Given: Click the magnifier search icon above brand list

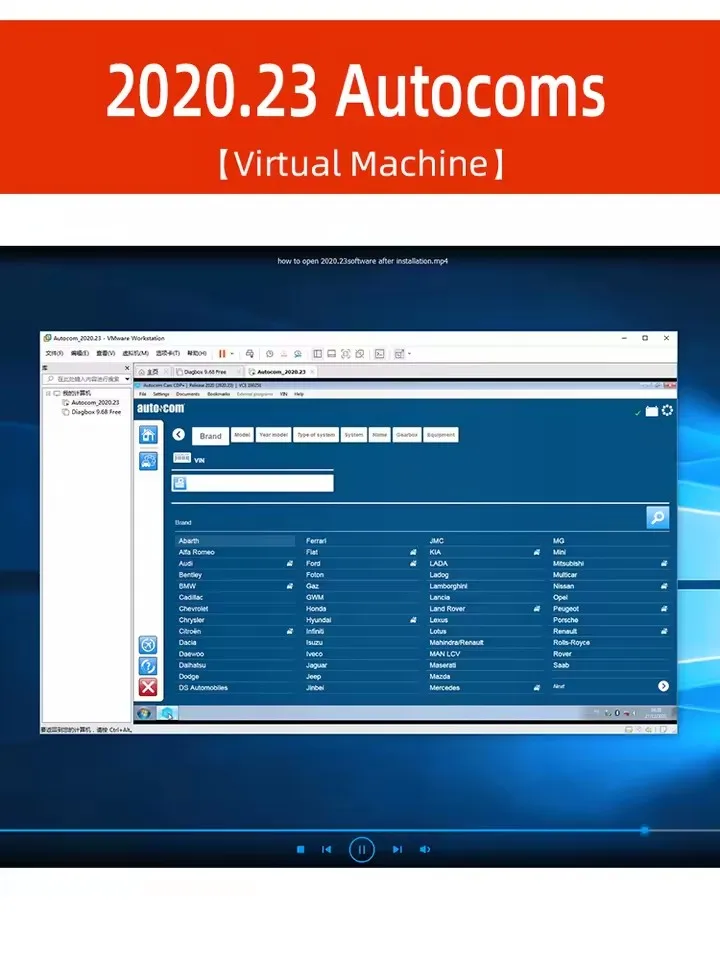Looking at the screenshot, I should (657, 517).
